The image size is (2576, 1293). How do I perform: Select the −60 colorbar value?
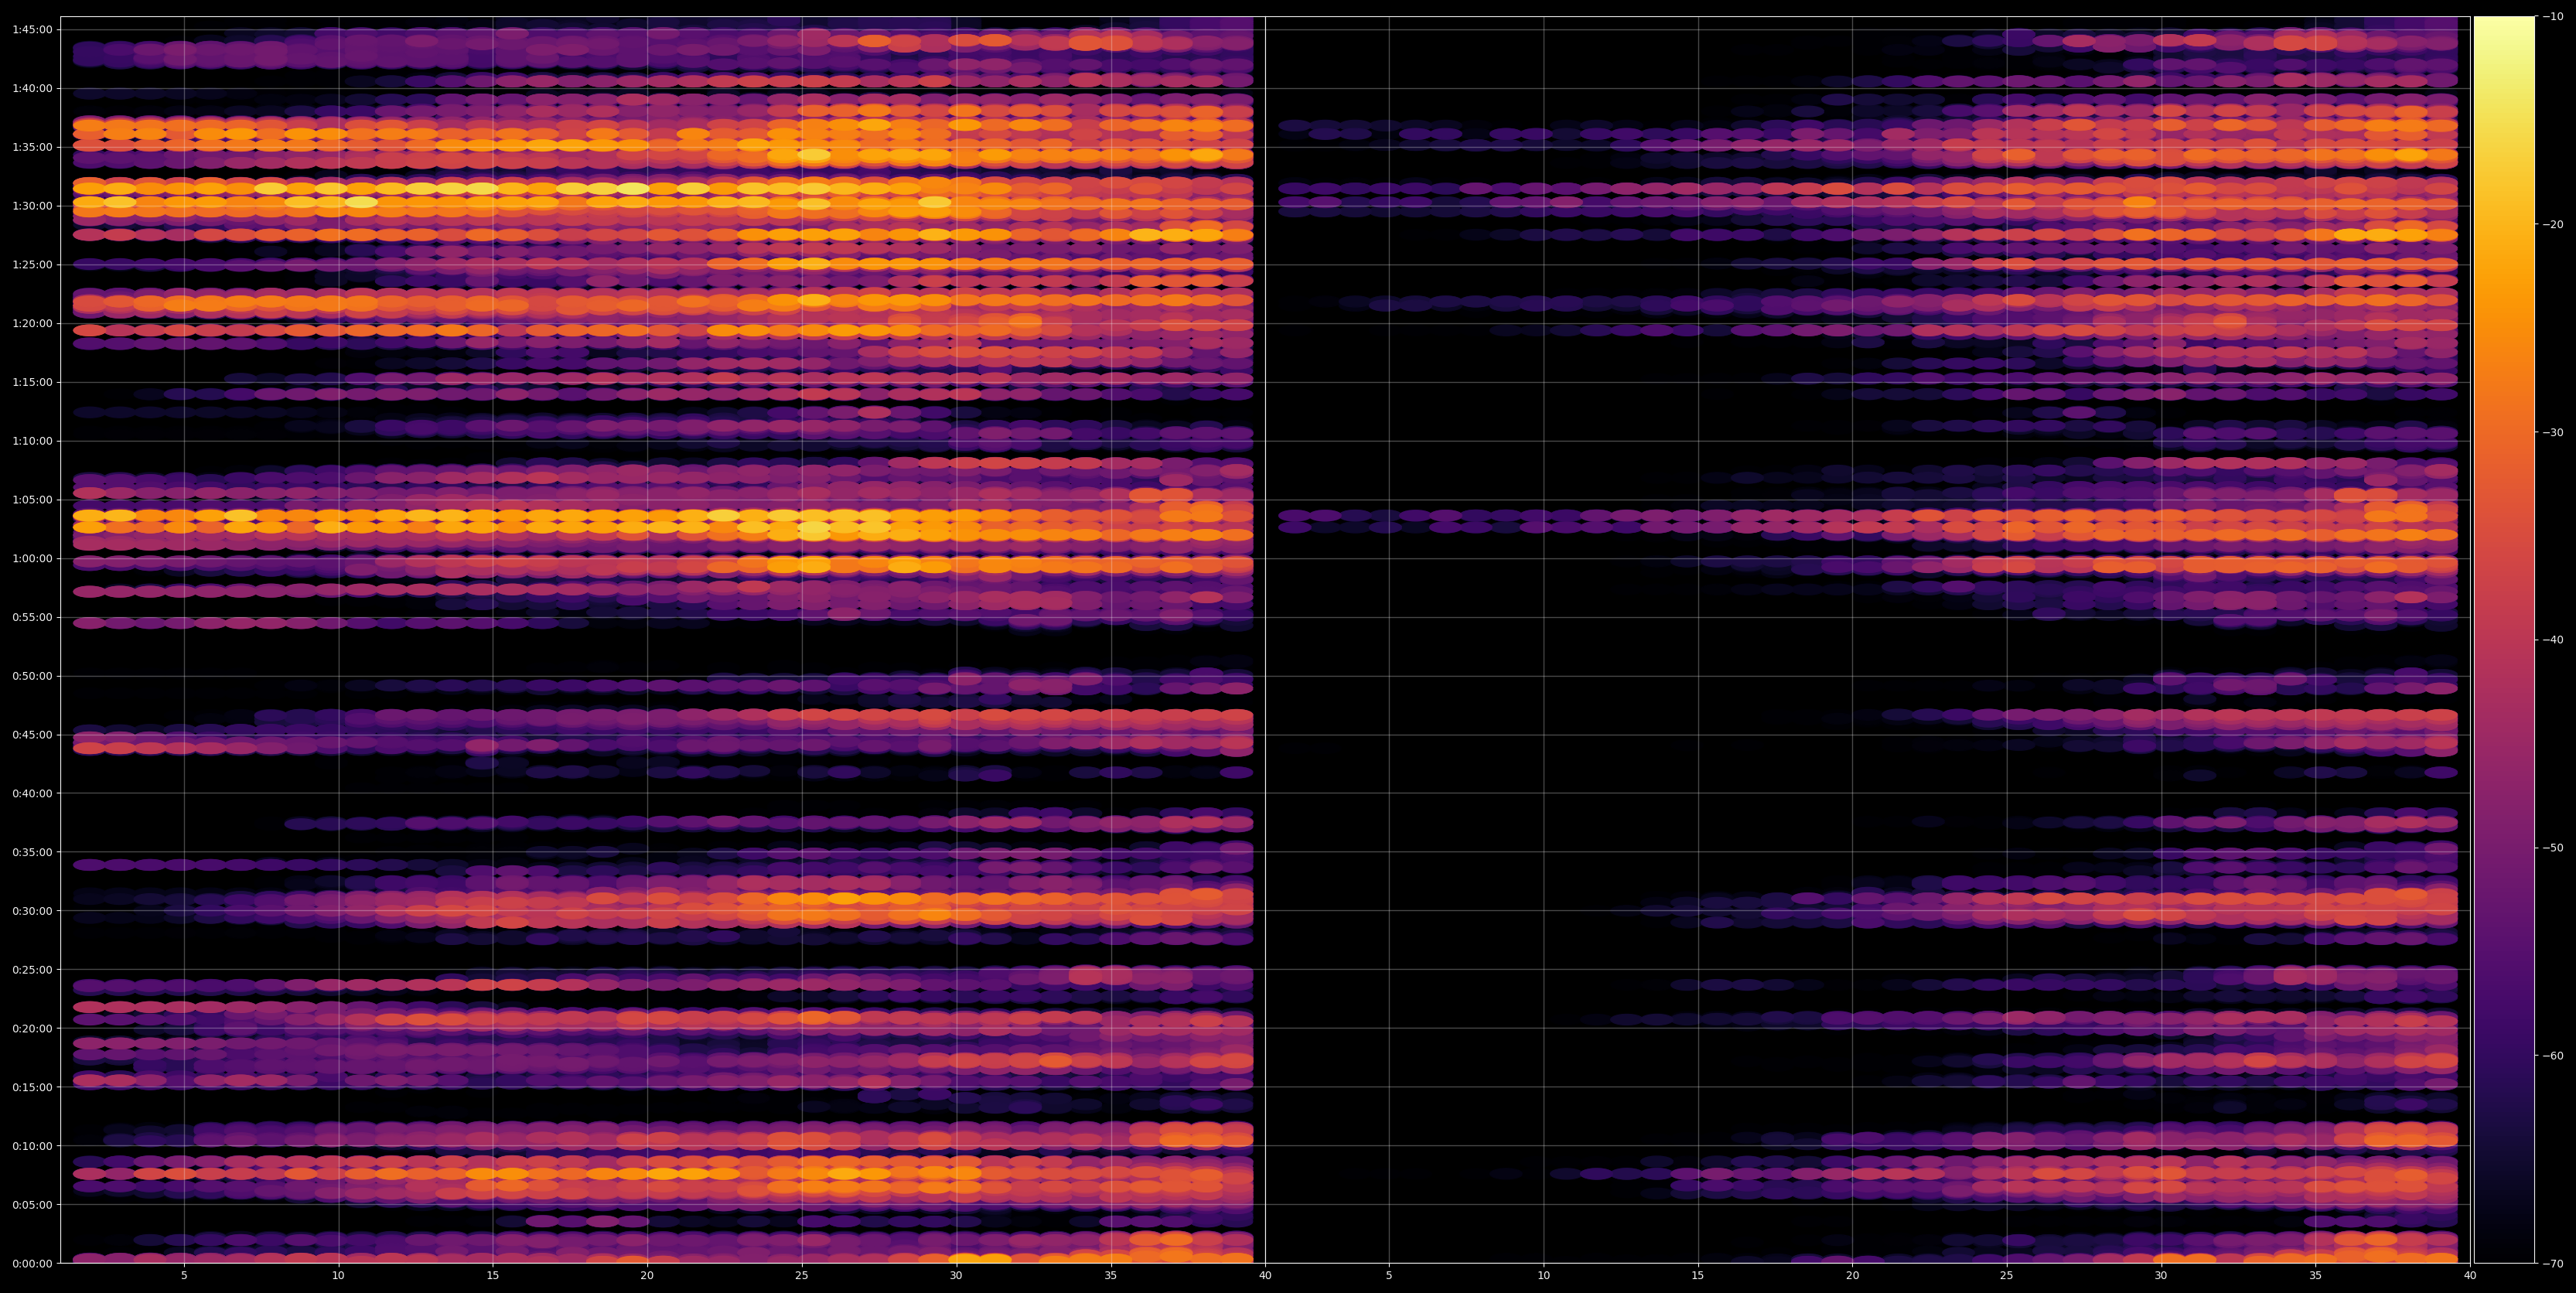click(2553, 1056)
